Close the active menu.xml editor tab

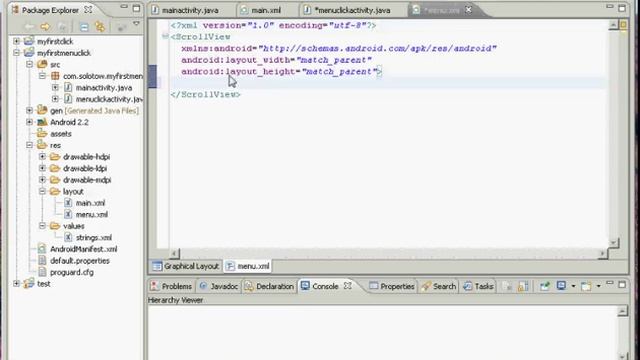tap(469, 9)
